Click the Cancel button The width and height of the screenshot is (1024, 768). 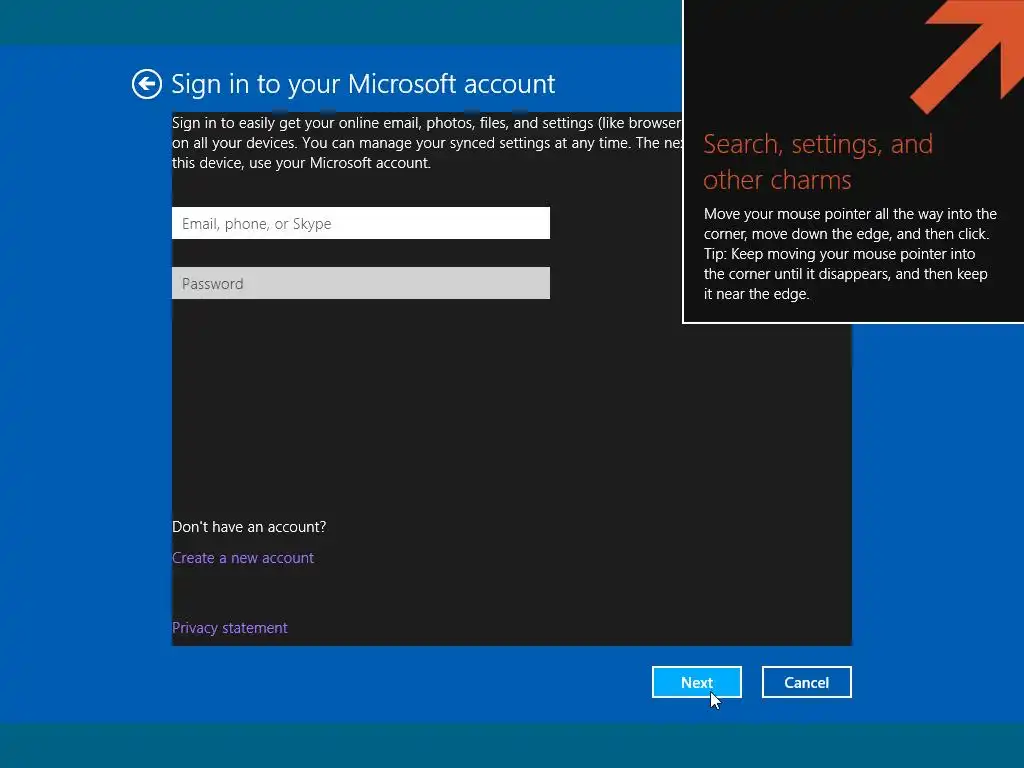(807, 682)
